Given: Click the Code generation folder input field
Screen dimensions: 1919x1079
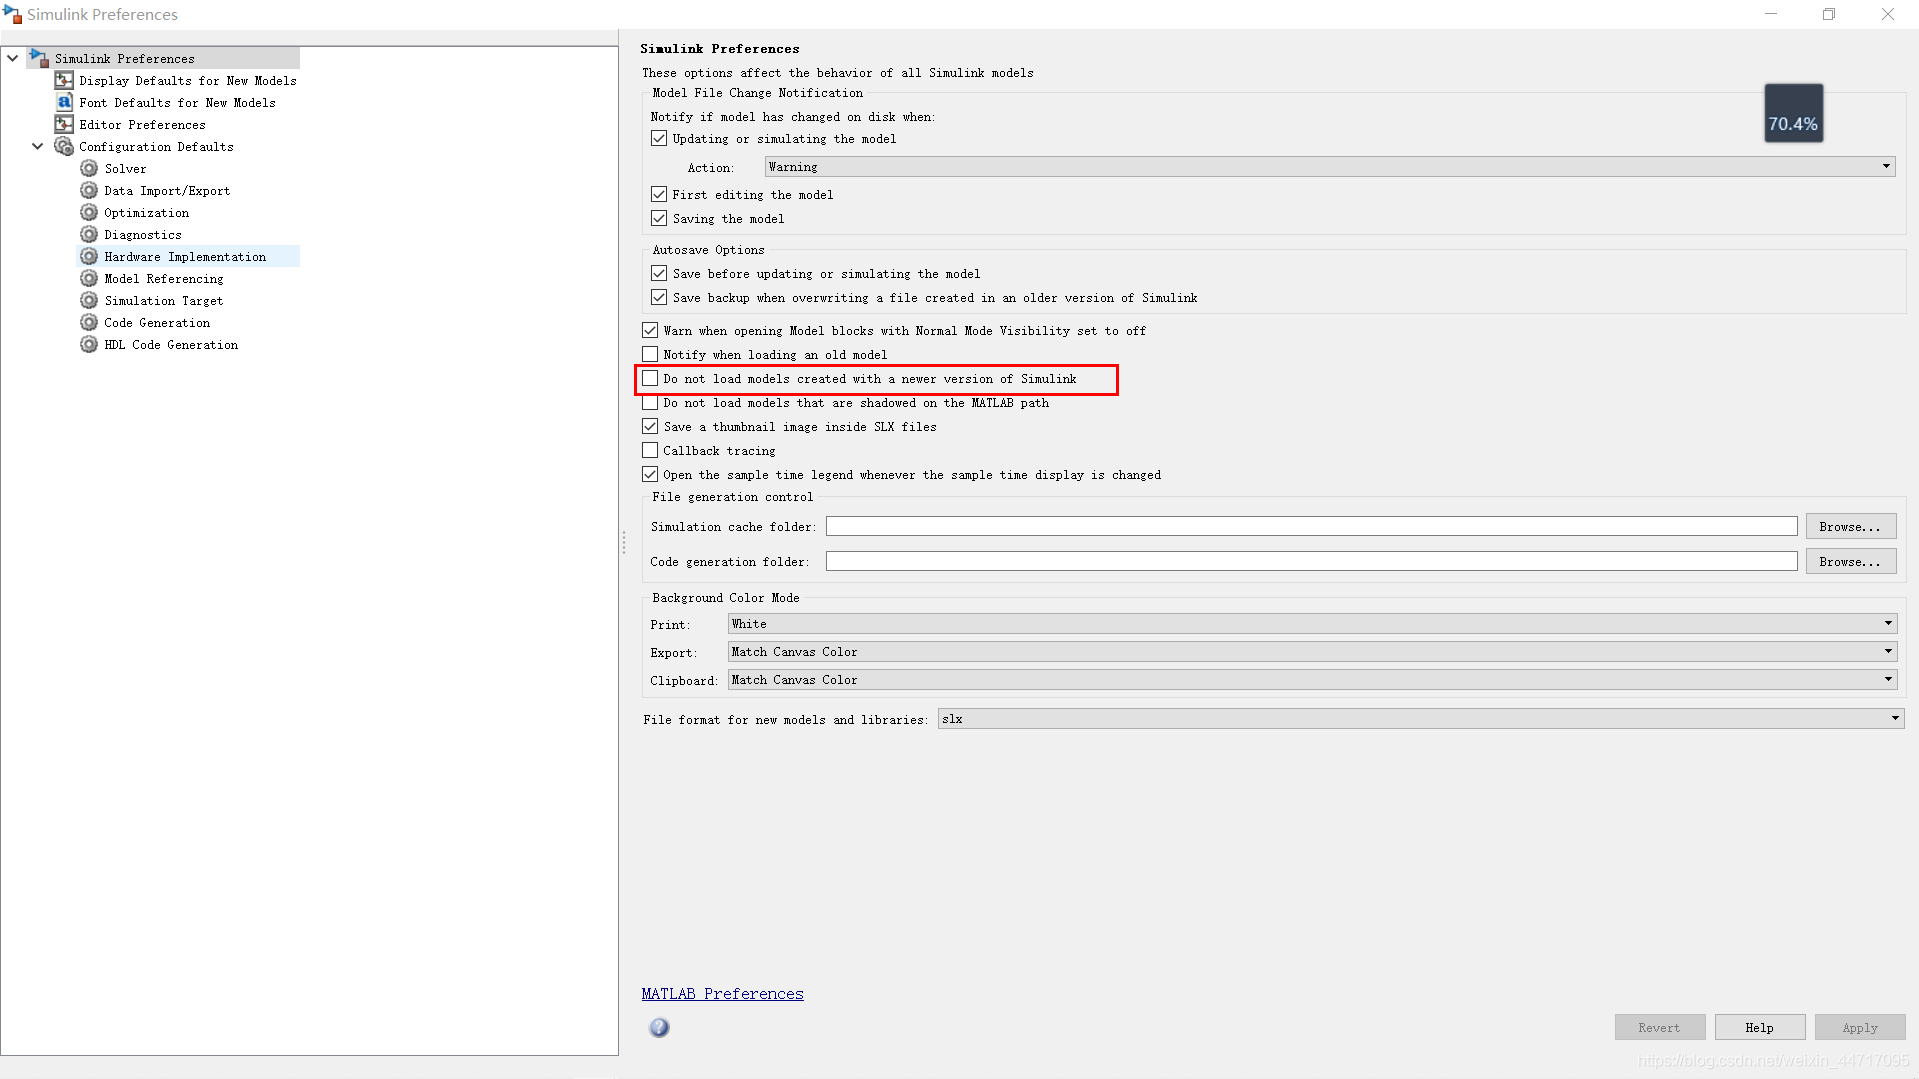Looking at the screenshot, I should coord(1311,561).
